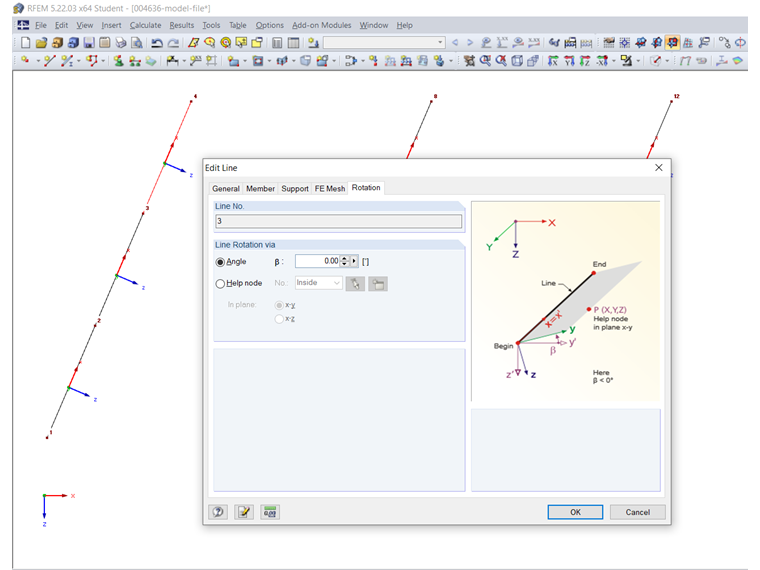
Task: Open the Table menu
Action: pyautogui.click(x=238, y=25)
